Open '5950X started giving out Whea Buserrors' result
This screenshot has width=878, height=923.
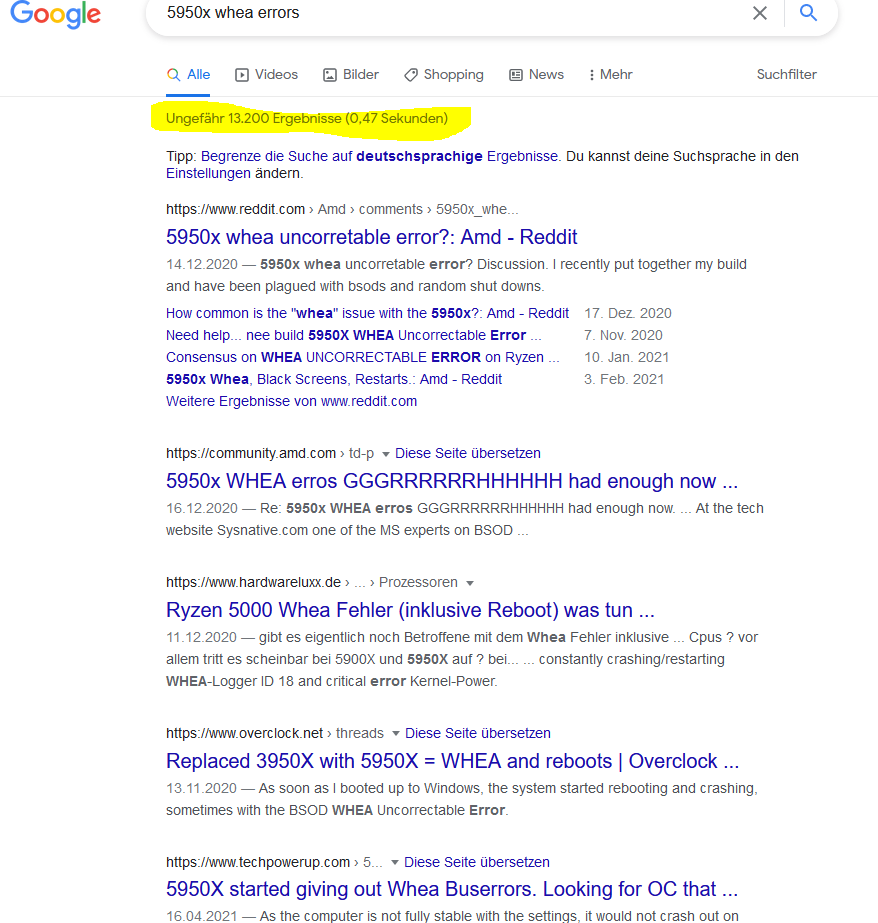[451, 889]
